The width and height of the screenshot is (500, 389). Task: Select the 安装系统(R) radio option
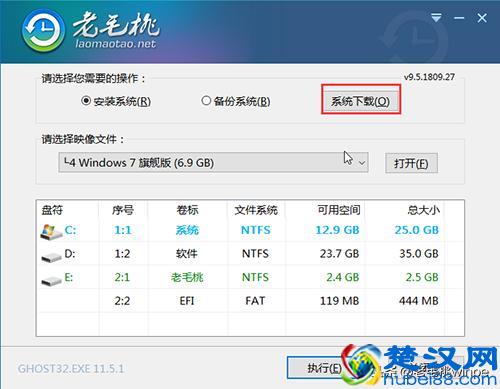(x=116, y=101)
